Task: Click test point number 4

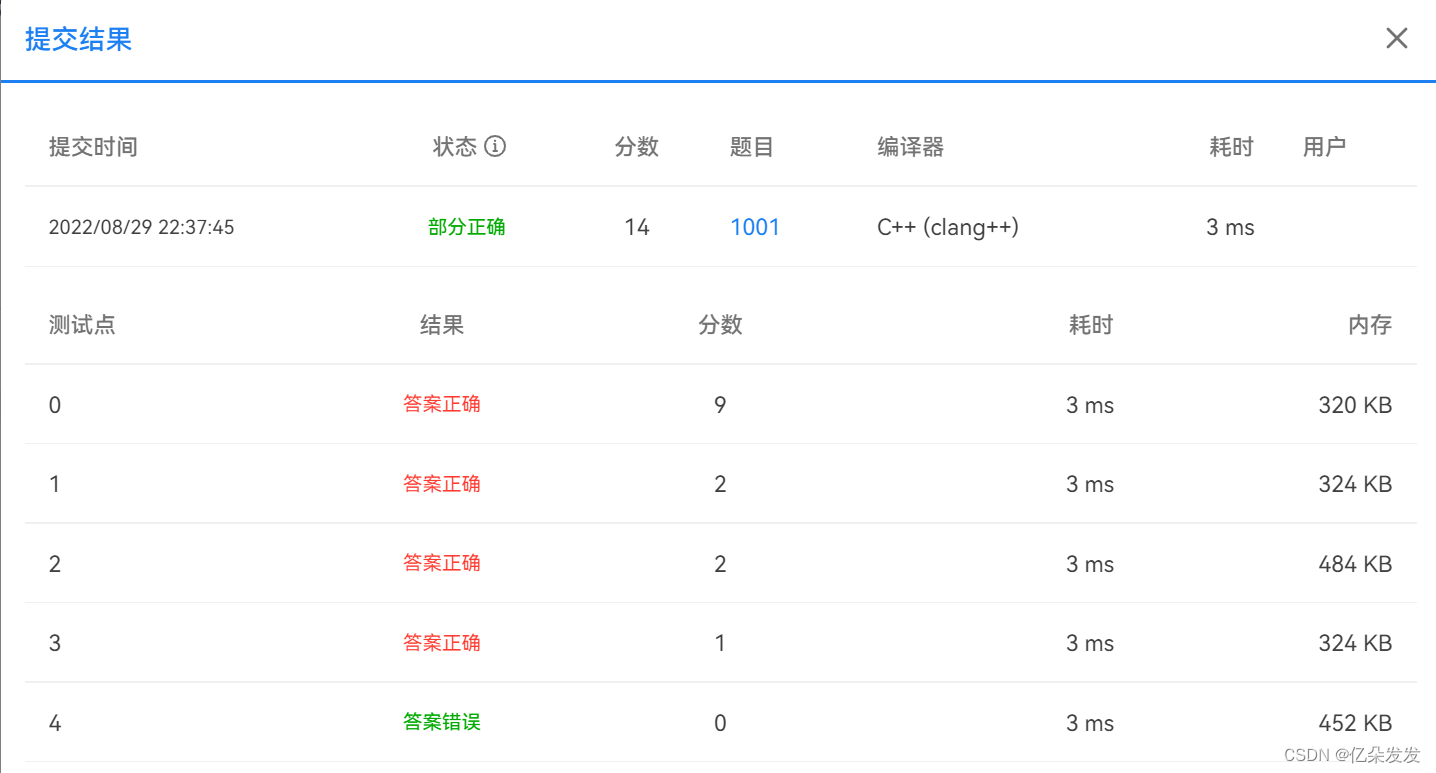Action: click(55, 723)
